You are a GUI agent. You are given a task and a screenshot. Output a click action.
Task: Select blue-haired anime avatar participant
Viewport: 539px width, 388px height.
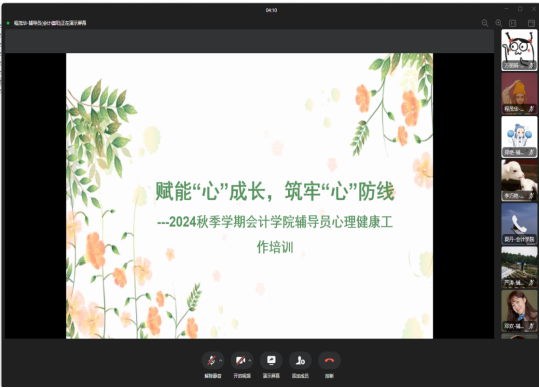coord(519,137)
